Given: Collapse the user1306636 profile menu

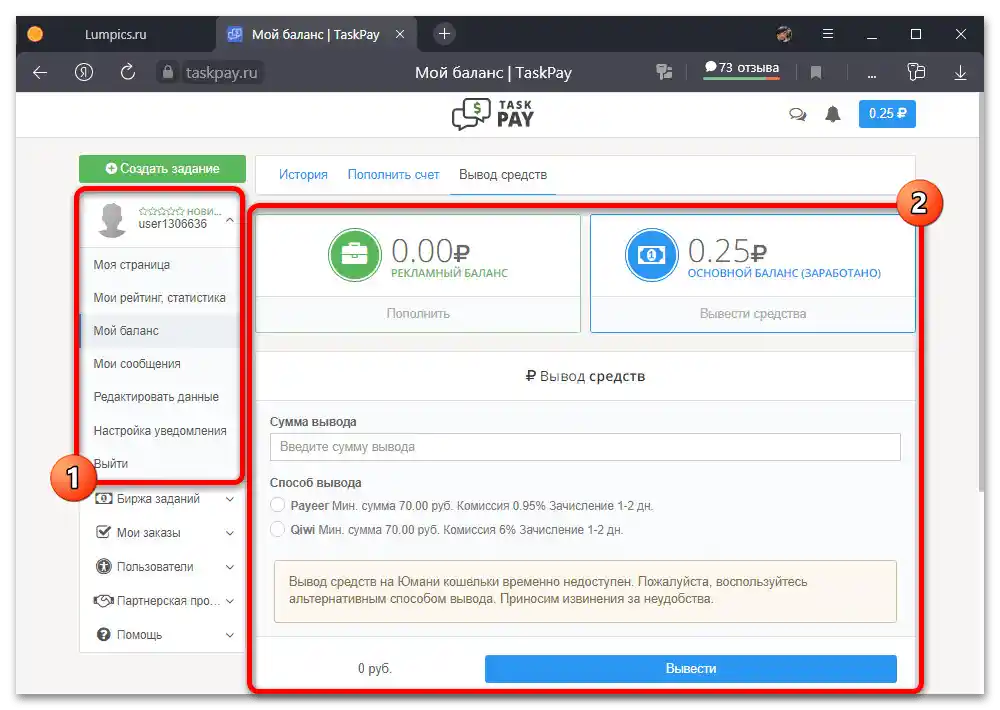Looking at the screenshot, I should [230, 220].
